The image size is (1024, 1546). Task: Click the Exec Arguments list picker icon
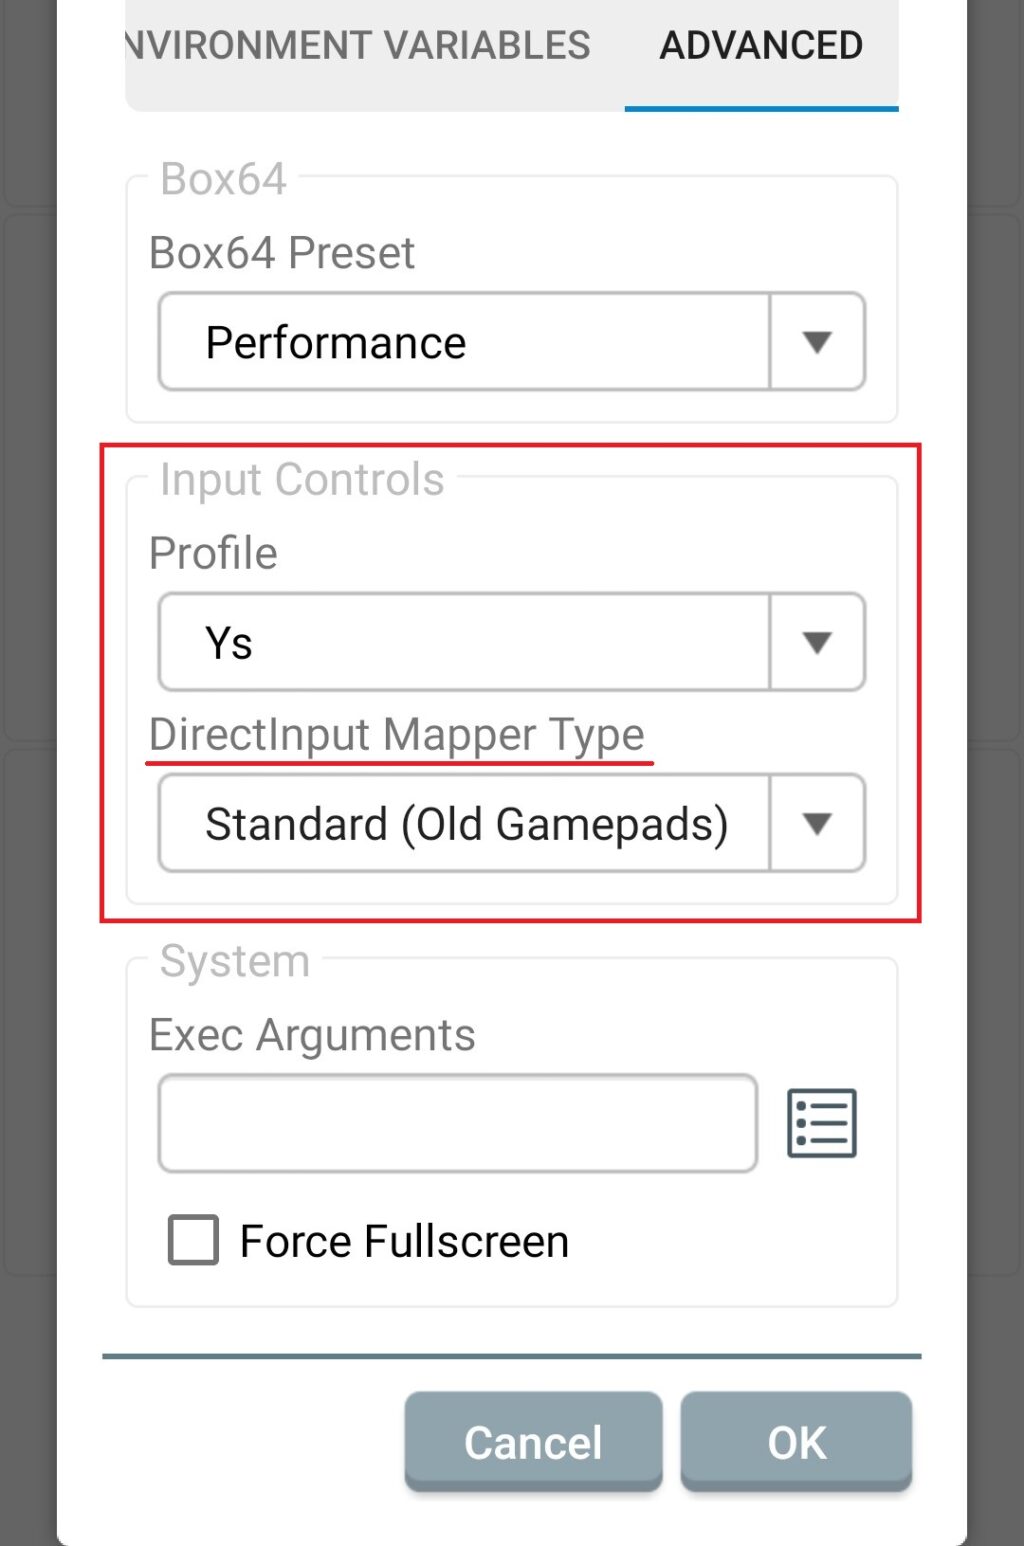[x=822, y=1122]
